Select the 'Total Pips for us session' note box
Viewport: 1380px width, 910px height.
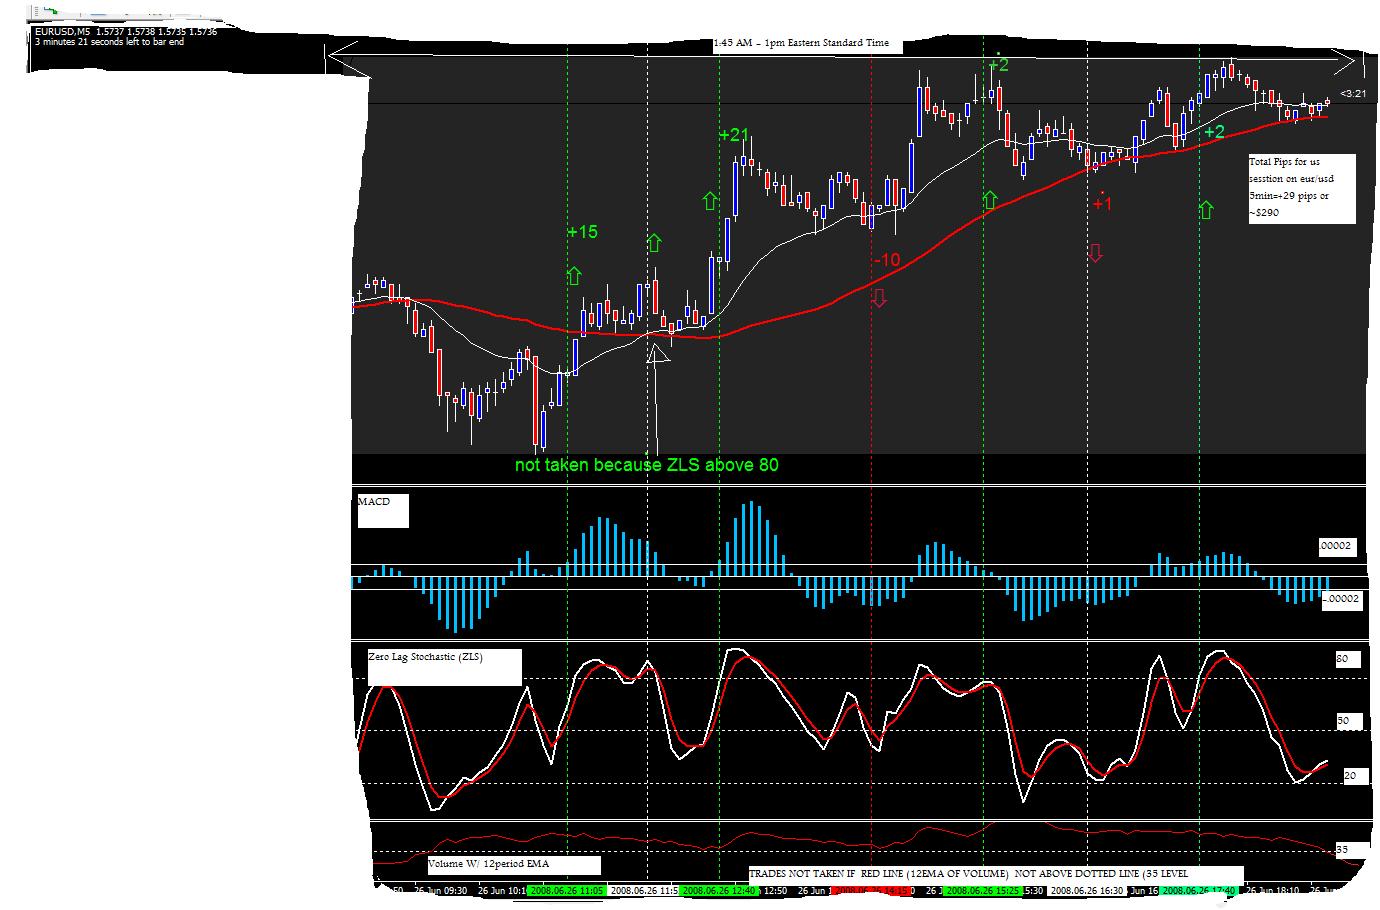click(x=1302, y=188)
